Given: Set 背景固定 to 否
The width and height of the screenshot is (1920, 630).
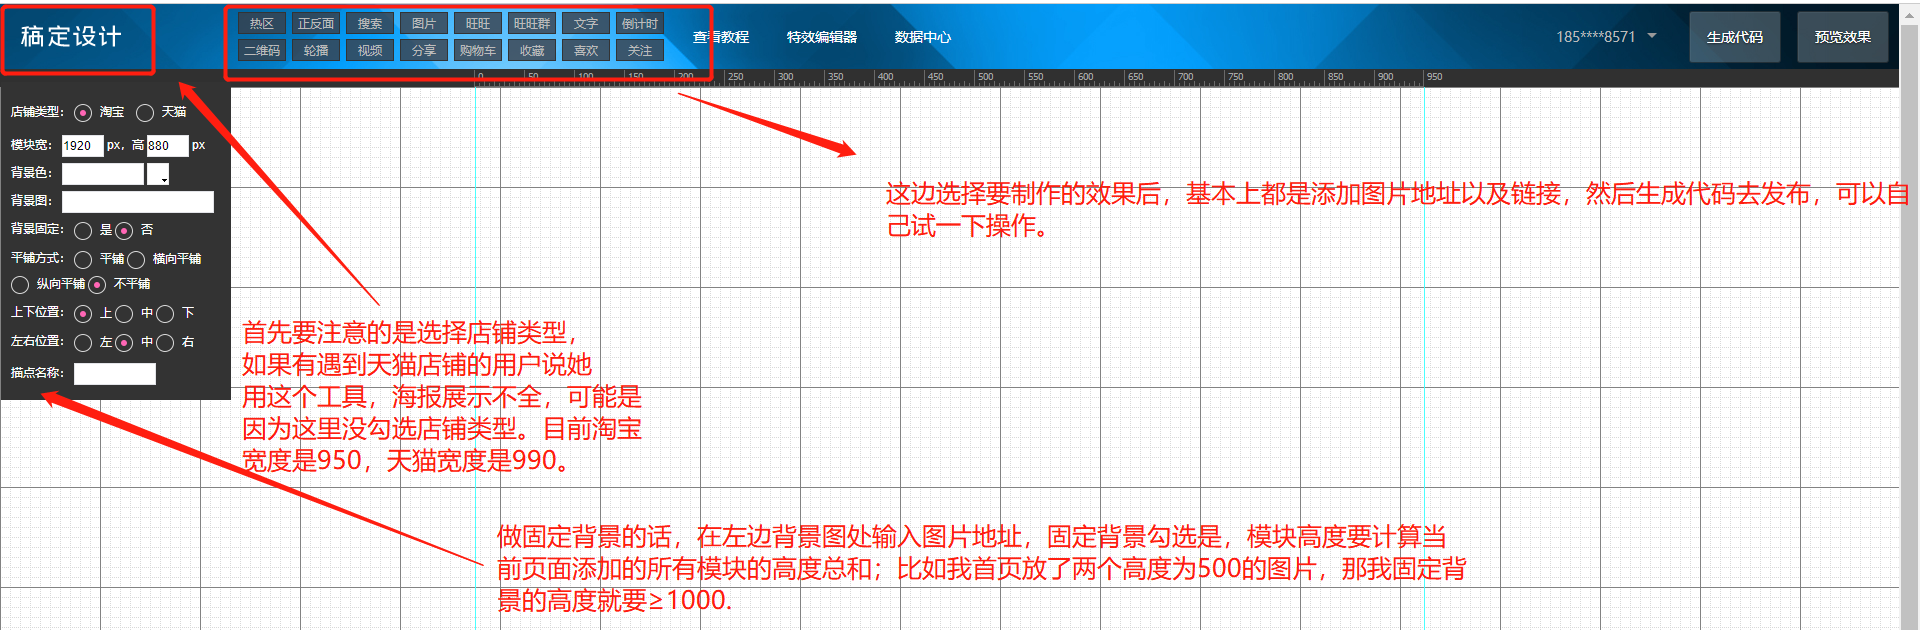Looking at the screenshot, I should click(x=124, y=231).
